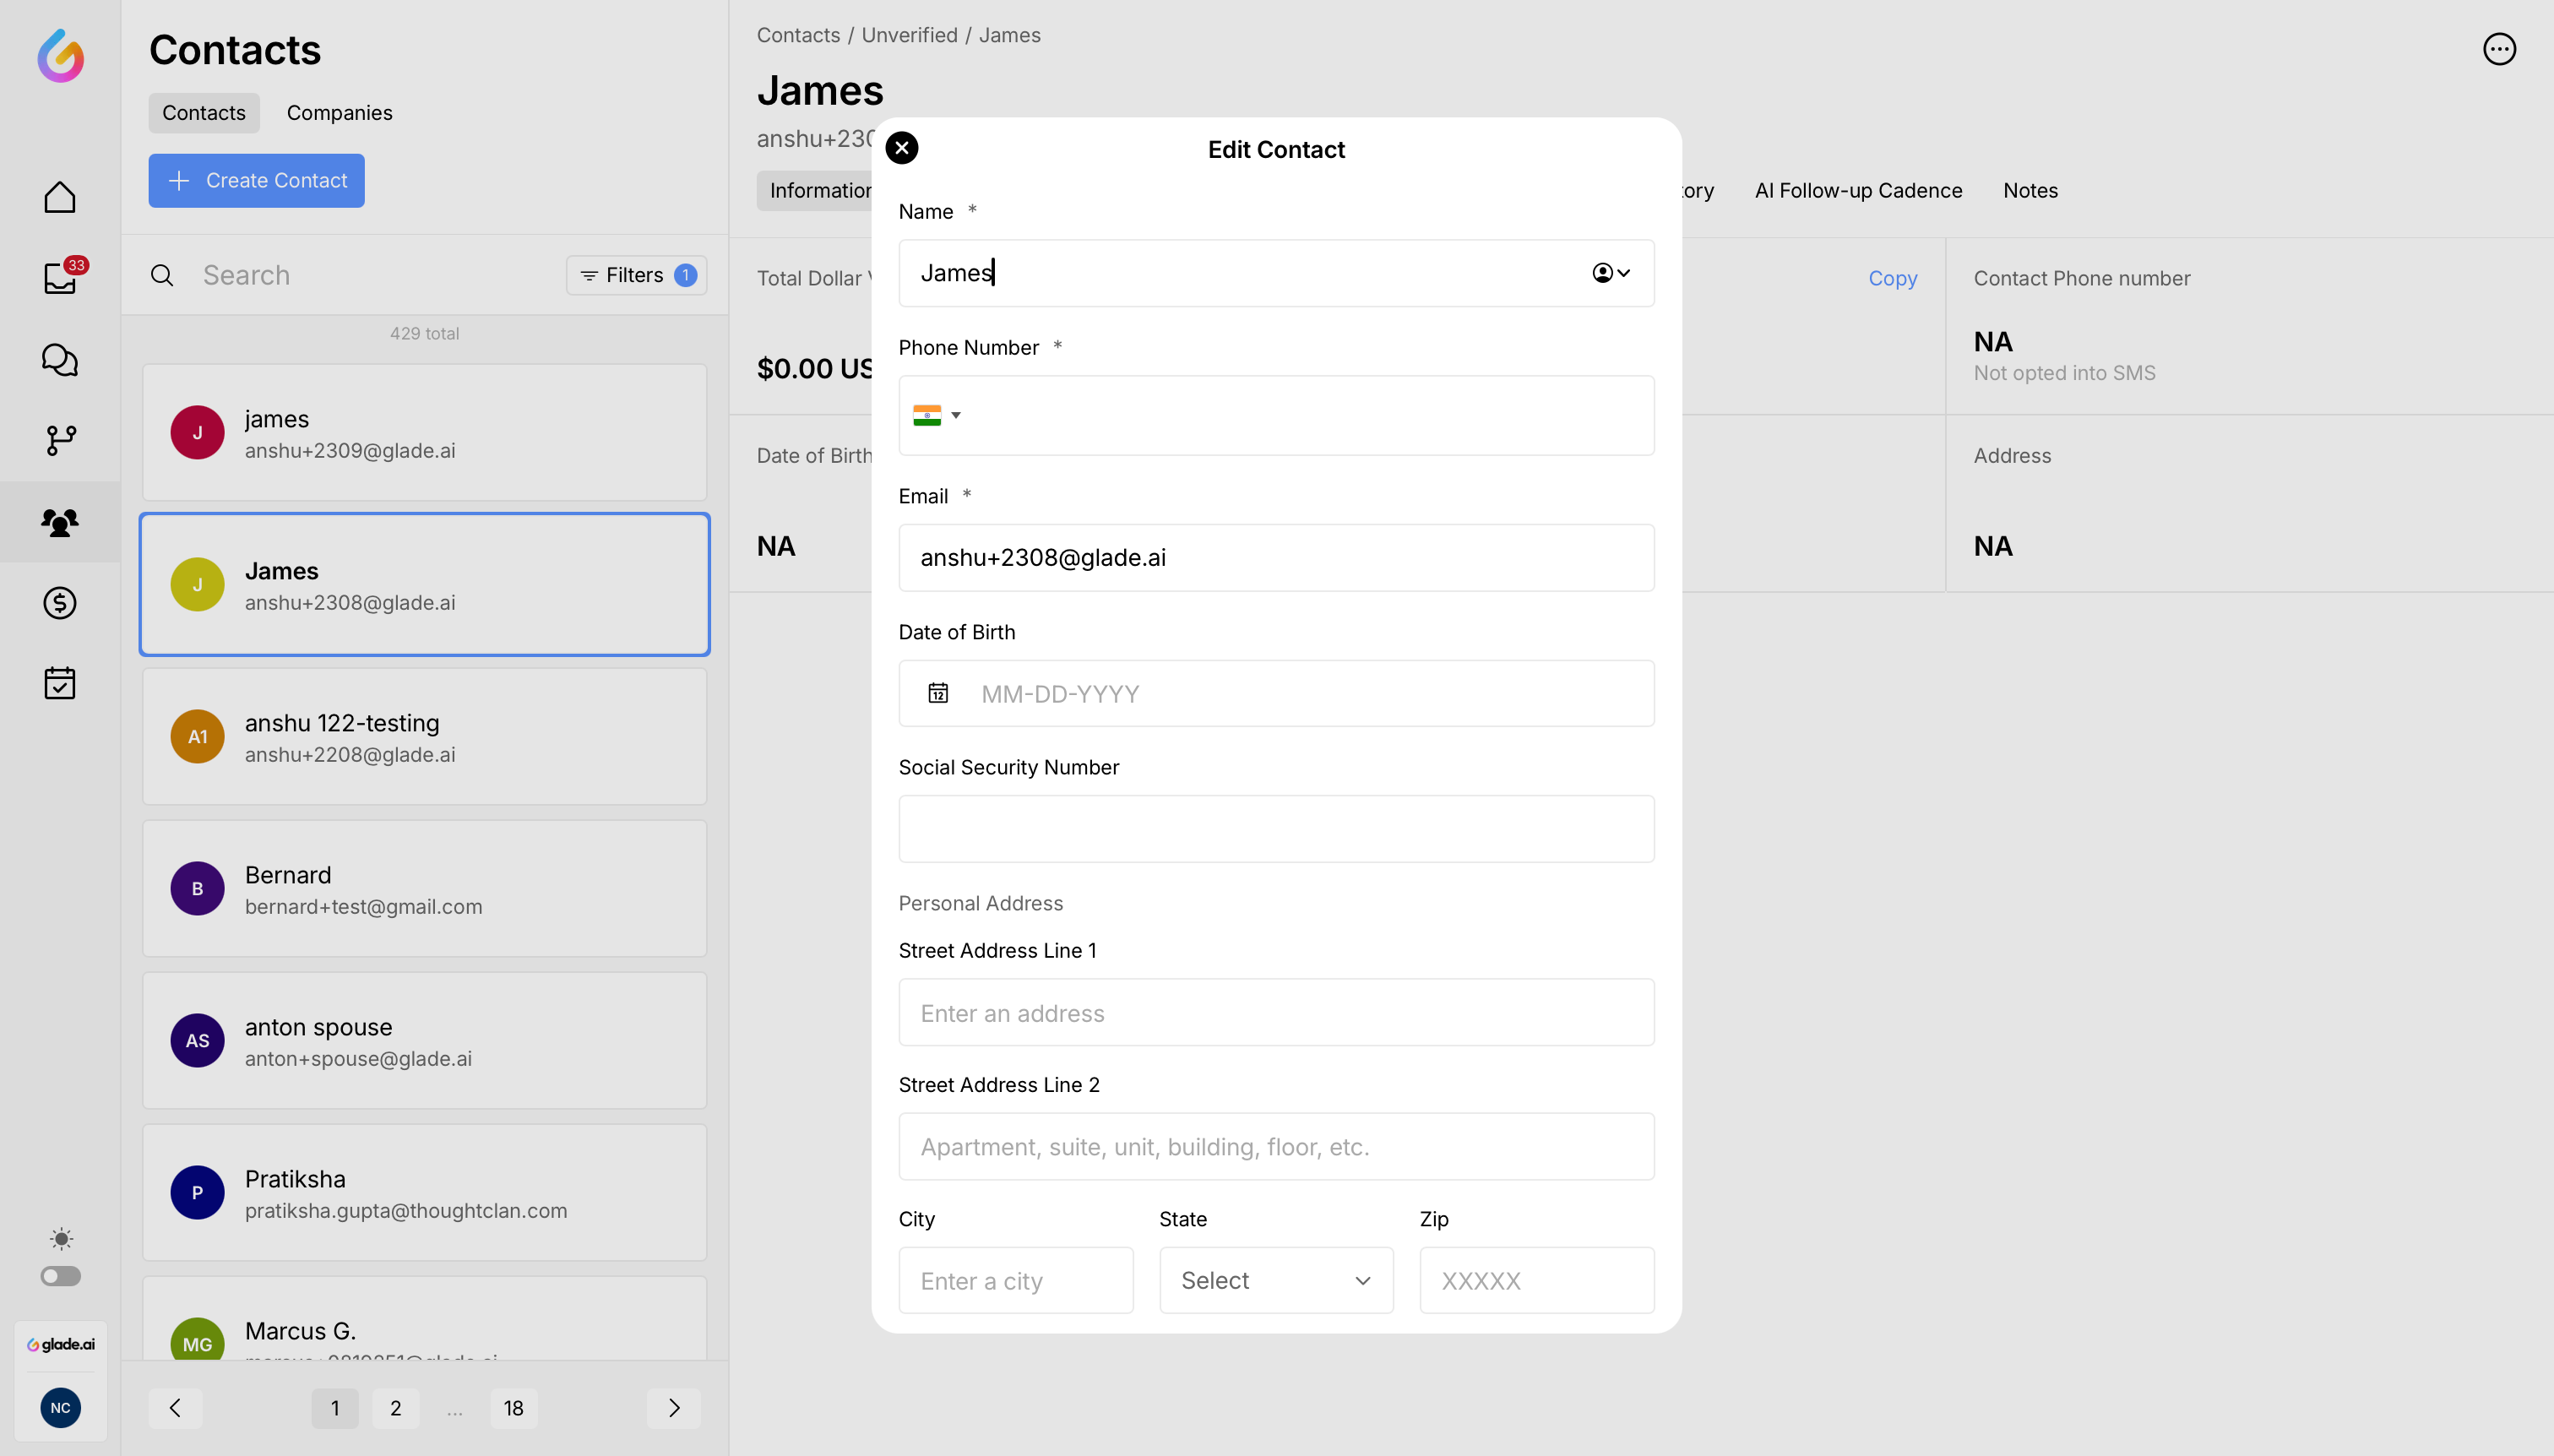Switch to the Companies tab
This screenshot has height=1456, width=2554.
tap(339, 113)
